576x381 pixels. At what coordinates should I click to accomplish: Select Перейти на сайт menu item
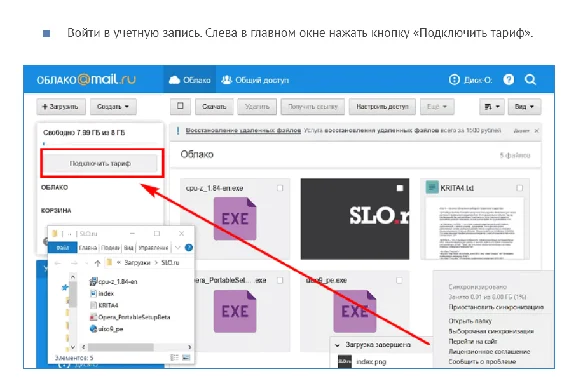point(472,341)
